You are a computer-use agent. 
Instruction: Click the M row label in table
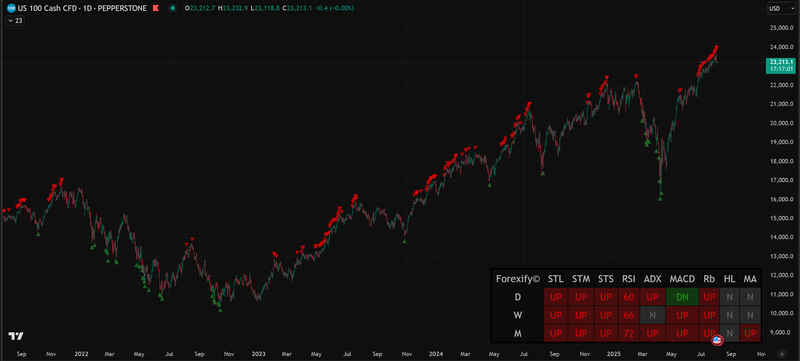tap(517, 333)
